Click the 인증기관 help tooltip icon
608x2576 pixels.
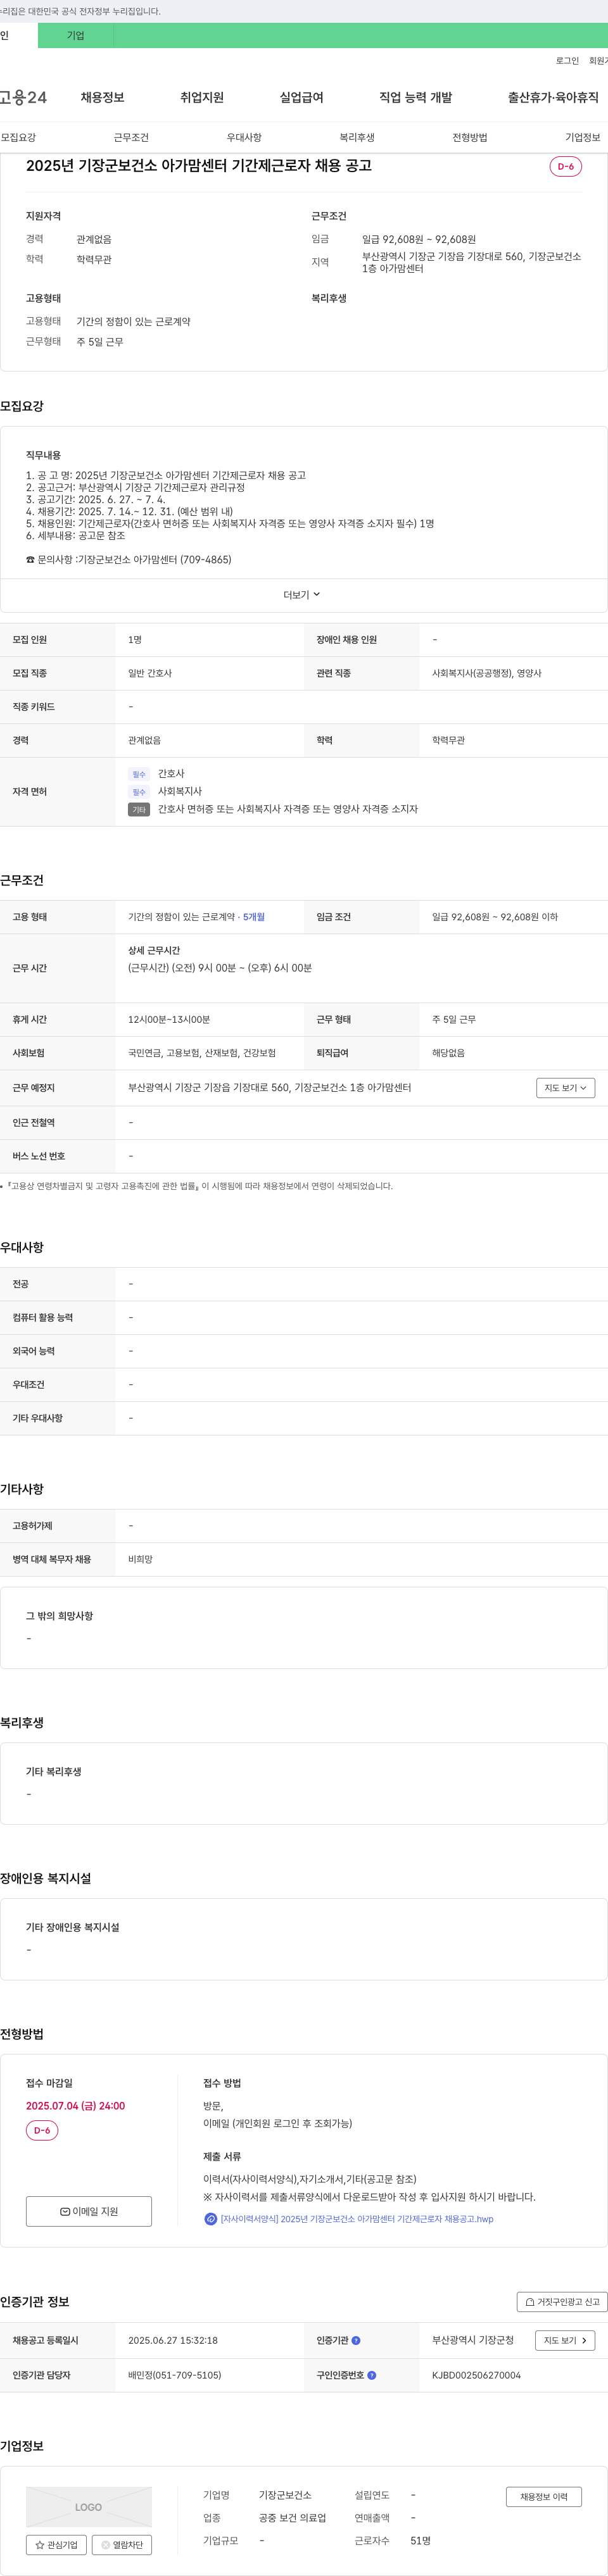point(356,2341)
